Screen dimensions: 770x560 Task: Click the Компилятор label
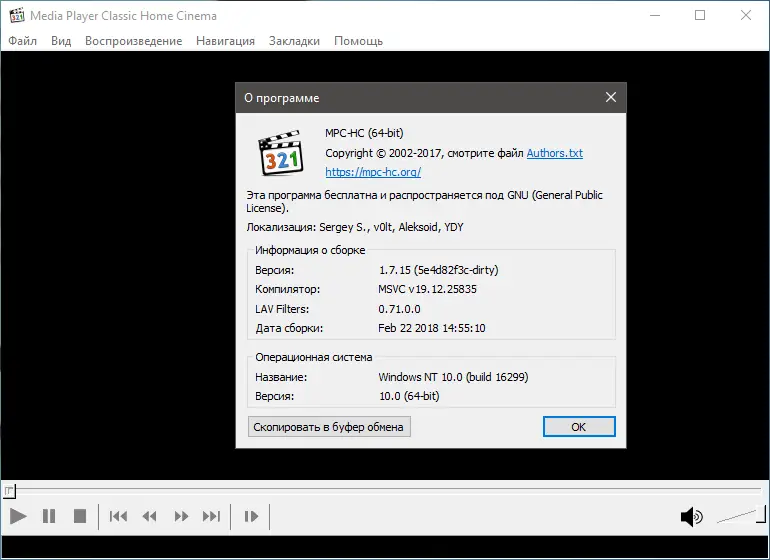point(287,289)
